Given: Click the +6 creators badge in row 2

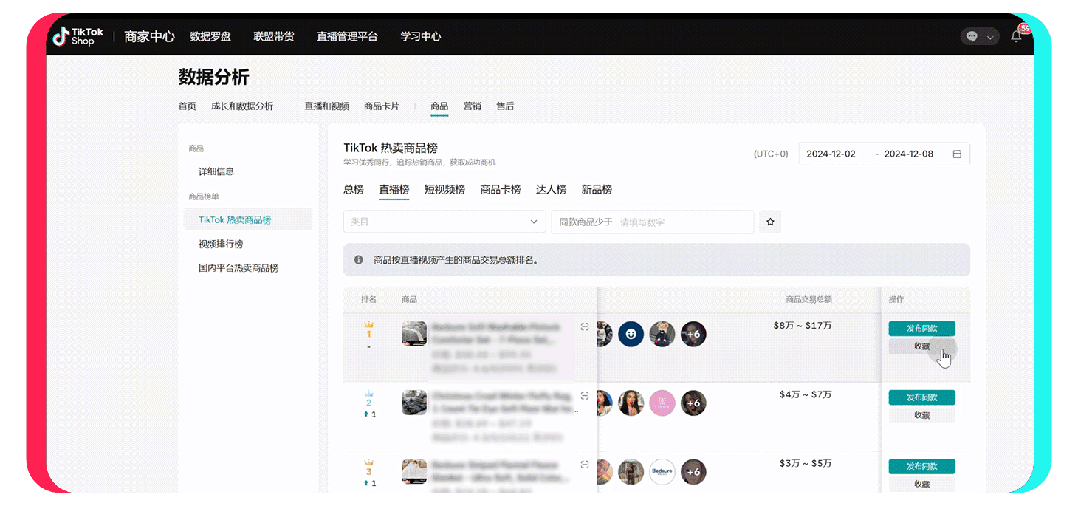Looking at the screenshot, I should pos(694,403).
